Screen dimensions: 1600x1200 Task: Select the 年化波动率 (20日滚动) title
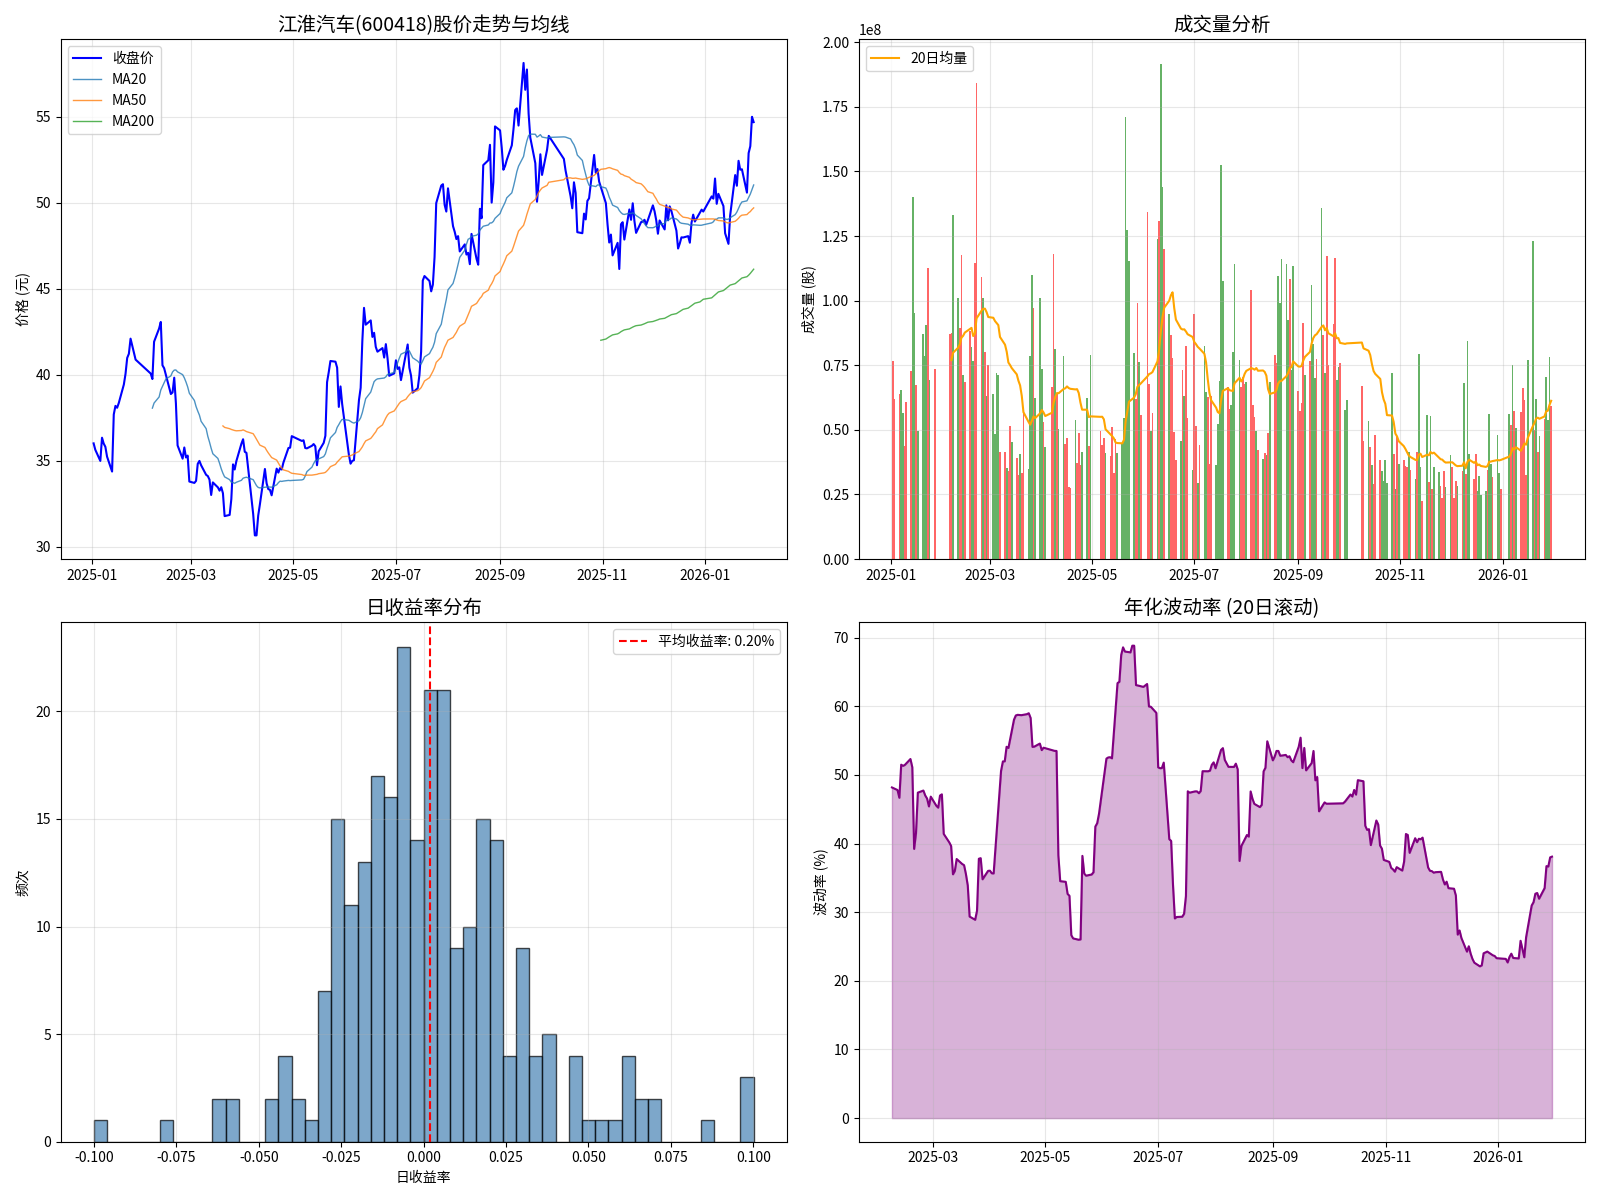tap(1221, 607)
